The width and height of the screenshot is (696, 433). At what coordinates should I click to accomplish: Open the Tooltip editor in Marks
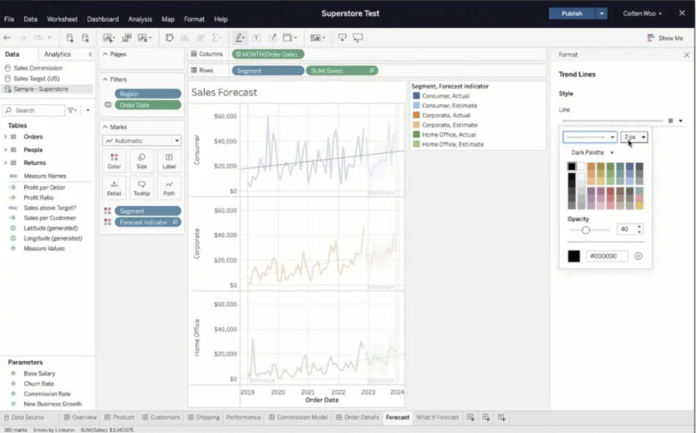click(x=141, y=187)
